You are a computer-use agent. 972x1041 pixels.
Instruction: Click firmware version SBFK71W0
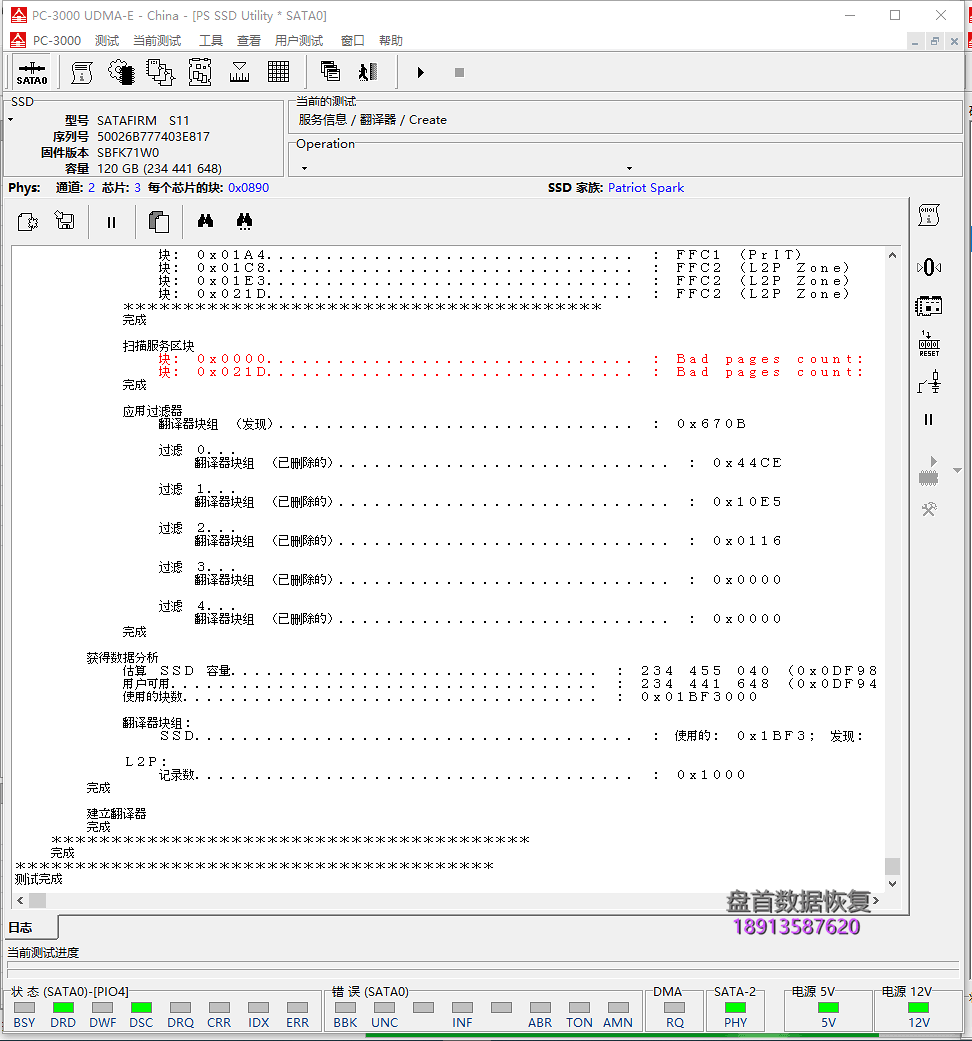click(128, 153)
